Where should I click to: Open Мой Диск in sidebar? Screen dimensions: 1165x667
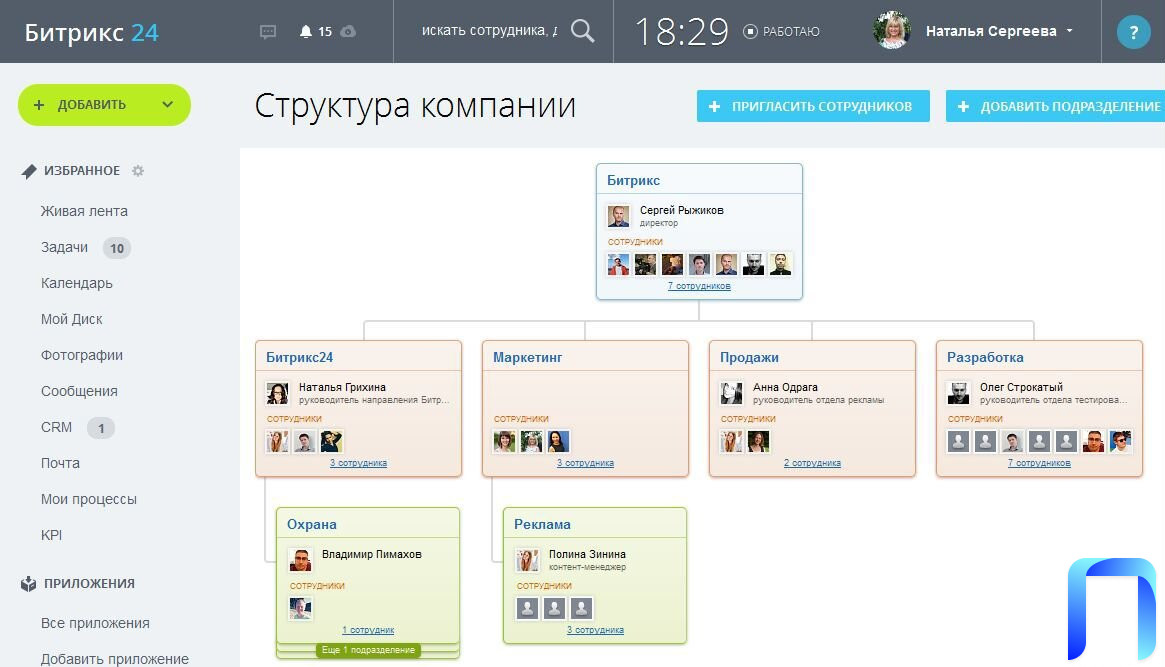coord(71,319)
